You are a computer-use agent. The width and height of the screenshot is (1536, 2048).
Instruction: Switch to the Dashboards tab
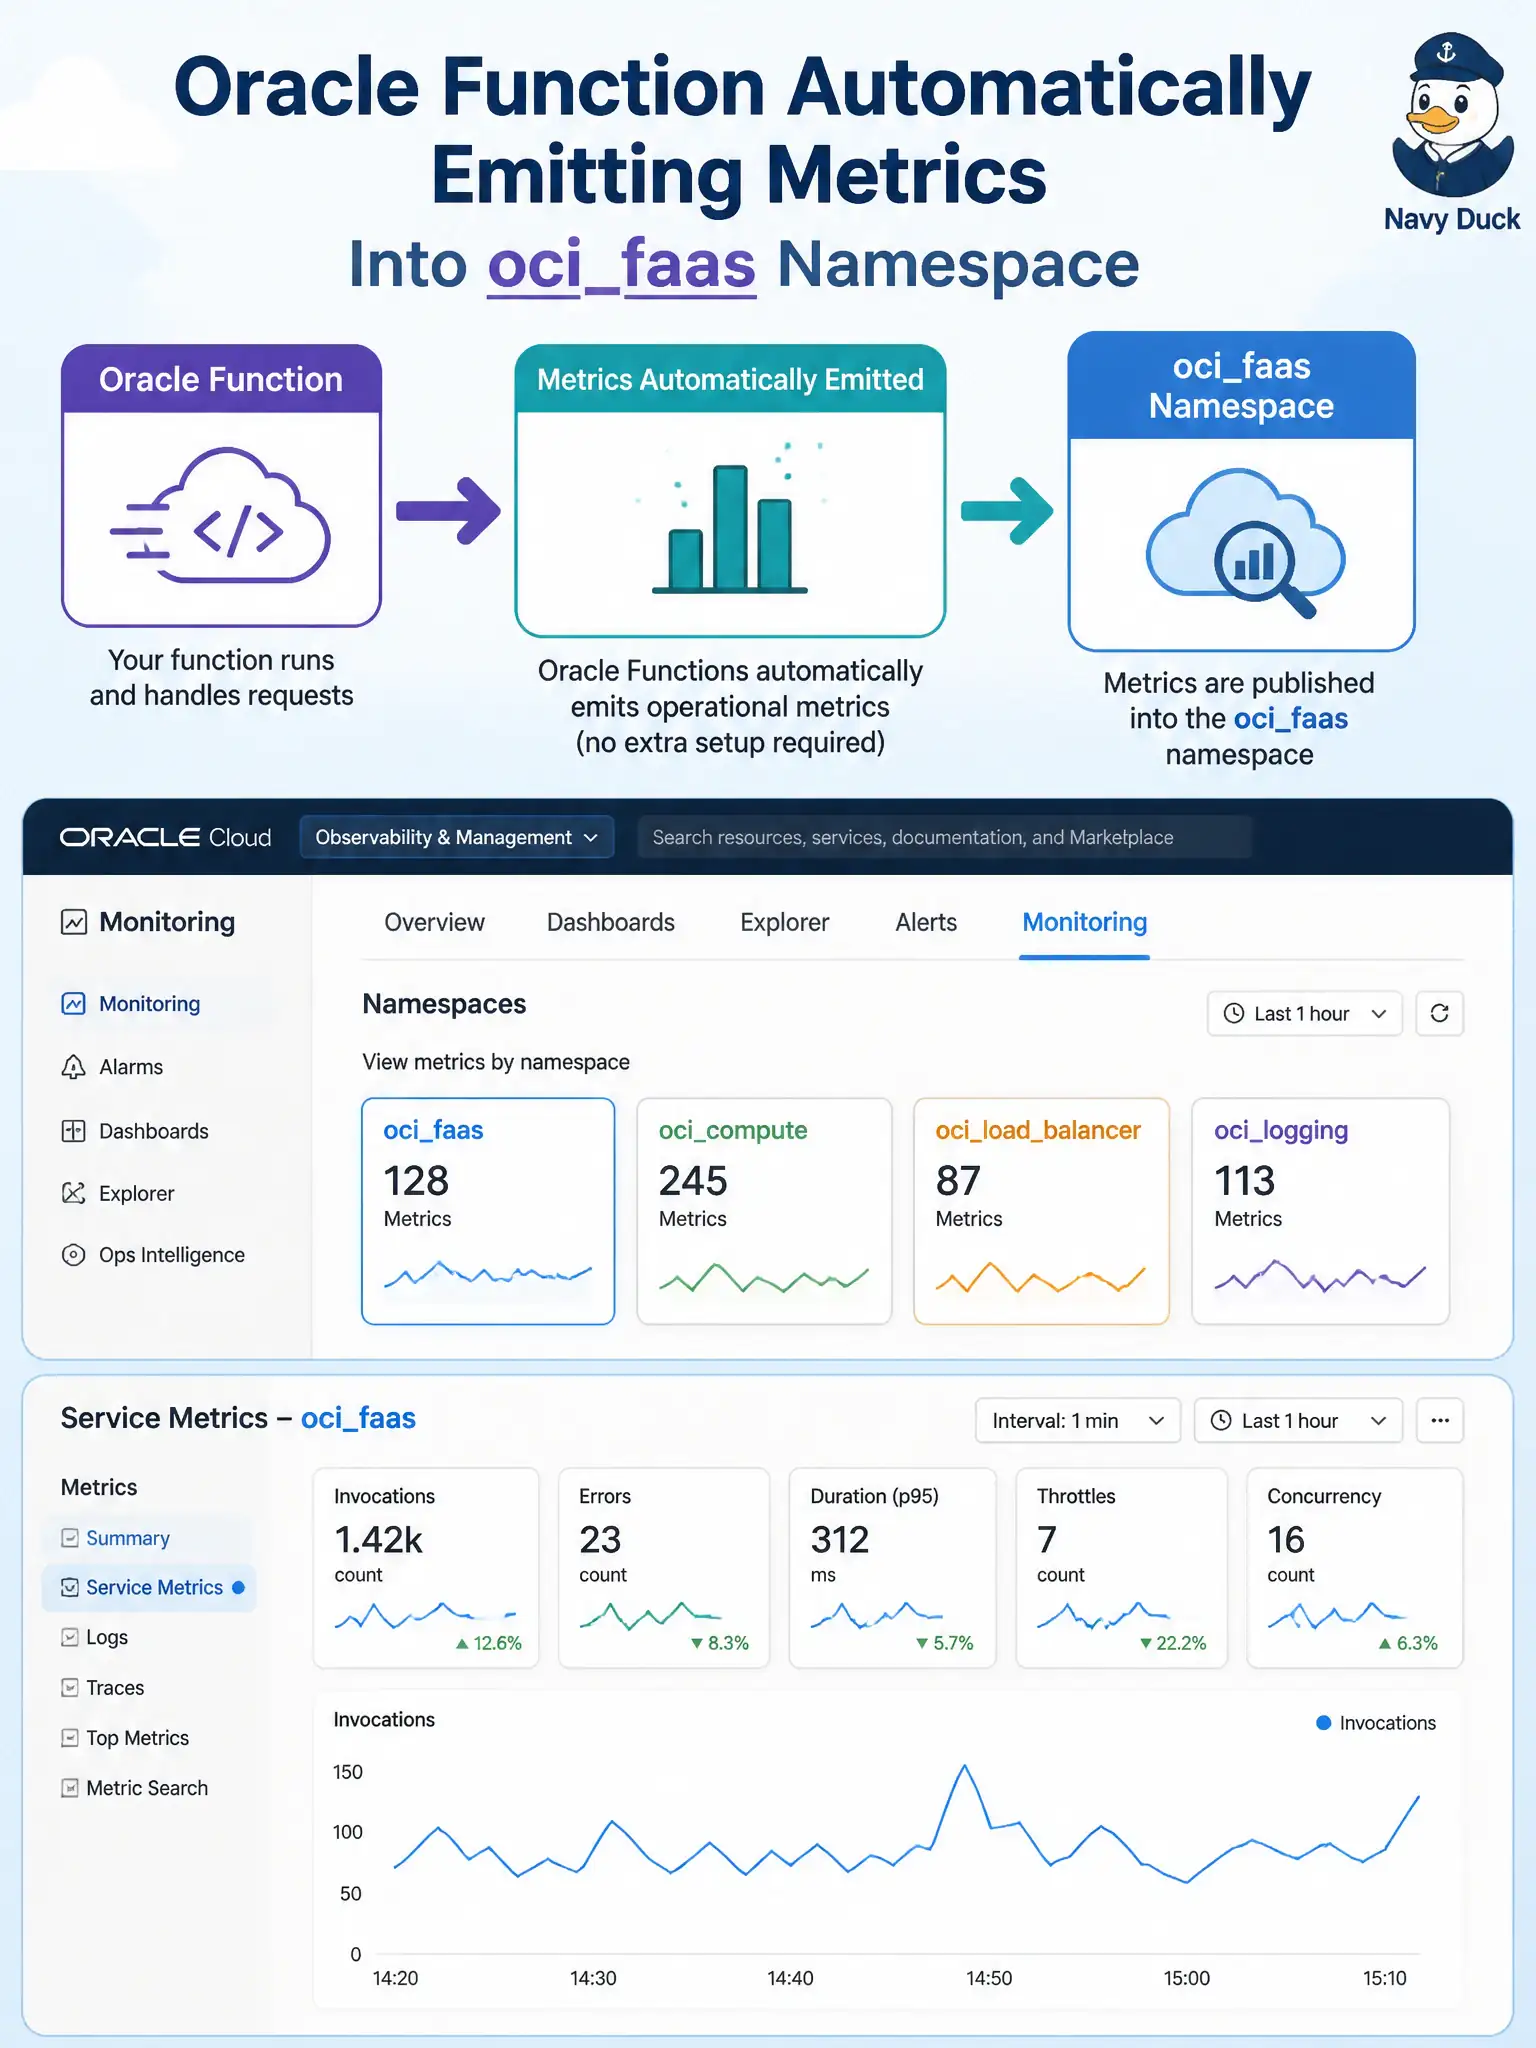point(611,922)
